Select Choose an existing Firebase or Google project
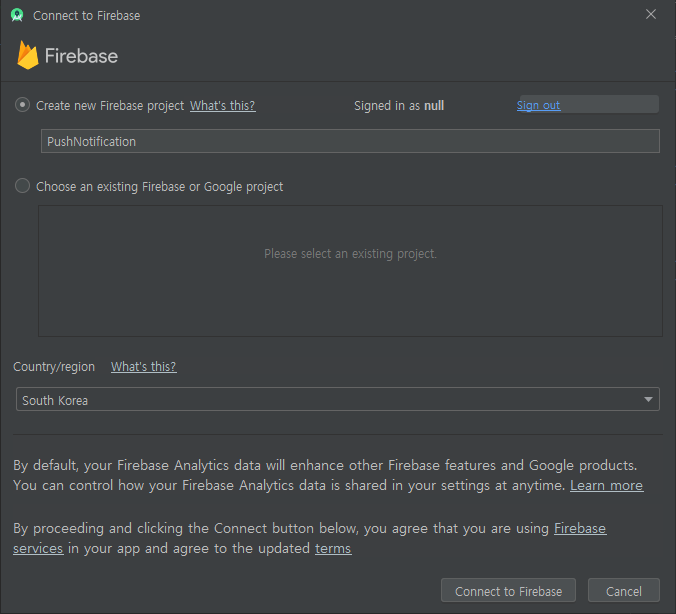The image size is (676, 614). click(22, 186)
